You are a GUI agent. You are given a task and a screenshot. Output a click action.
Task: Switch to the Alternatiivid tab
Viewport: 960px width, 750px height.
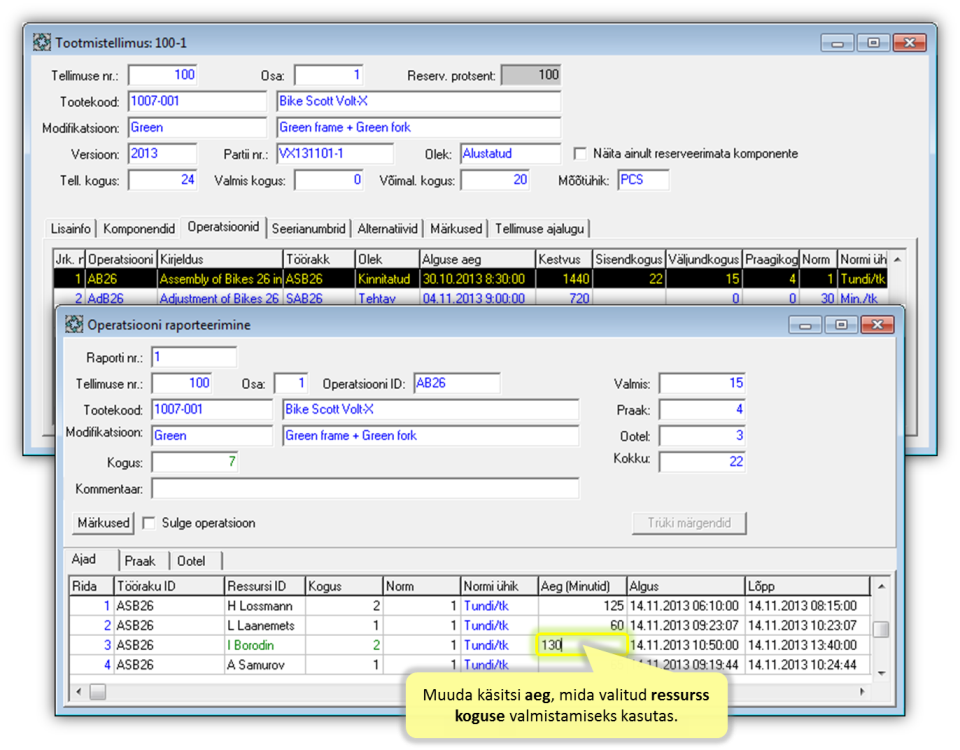pyautogui.click(x=387, y=228)
